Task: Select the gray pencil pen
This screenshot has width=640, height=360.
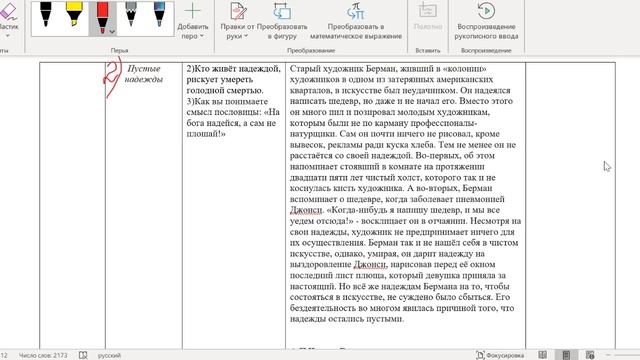Action: pos(131,16)
